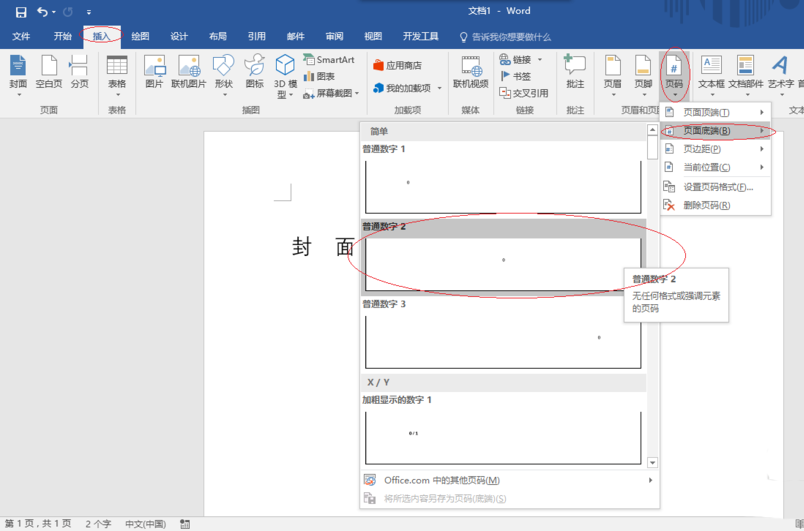Choose 设置页码格式 menu entry
The image size is (804, 531).
(717, 187)
